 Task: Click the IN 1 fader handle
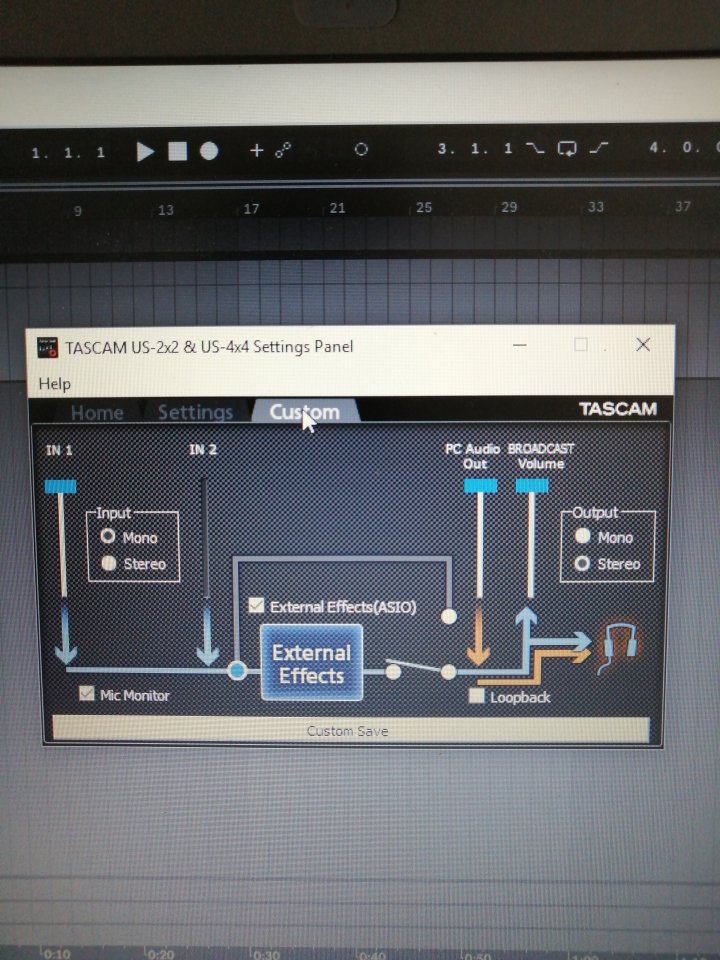[60, 486]
